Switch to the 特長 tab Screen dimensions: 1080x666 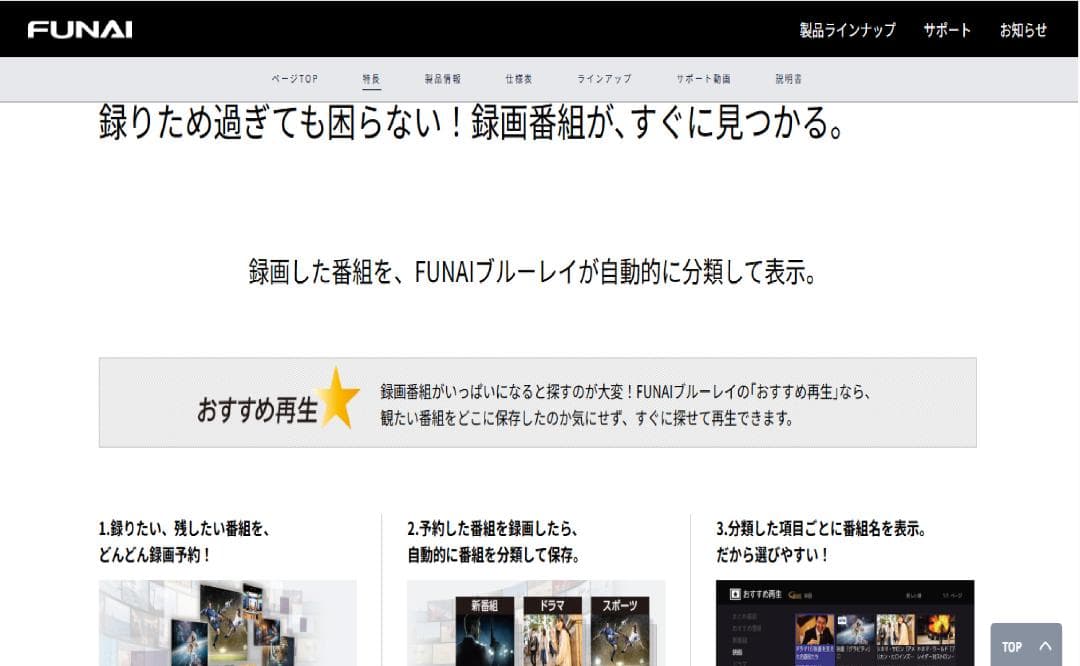tap(370, 77)
